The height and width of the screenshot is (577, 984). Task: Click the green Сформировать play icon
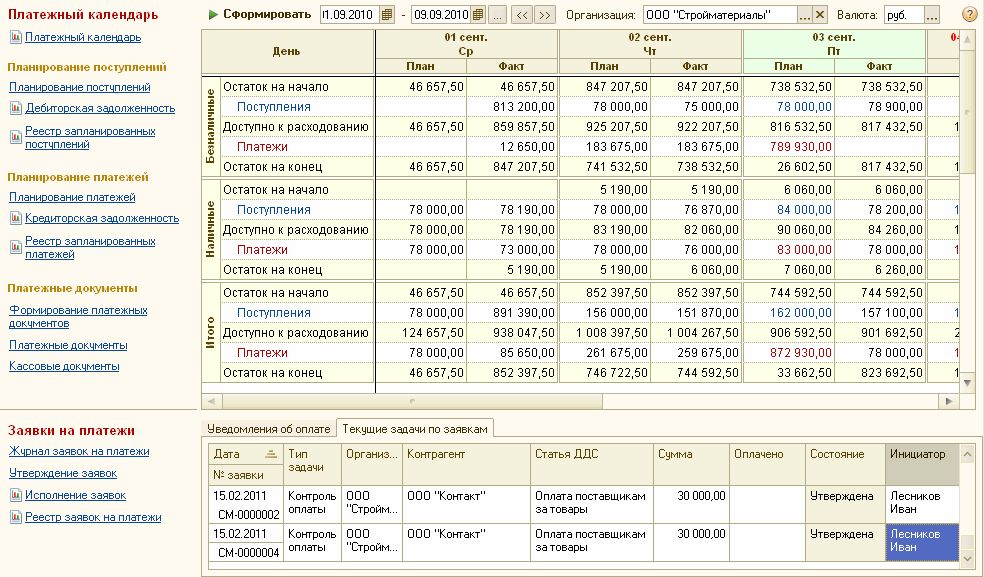click(213, 15)
